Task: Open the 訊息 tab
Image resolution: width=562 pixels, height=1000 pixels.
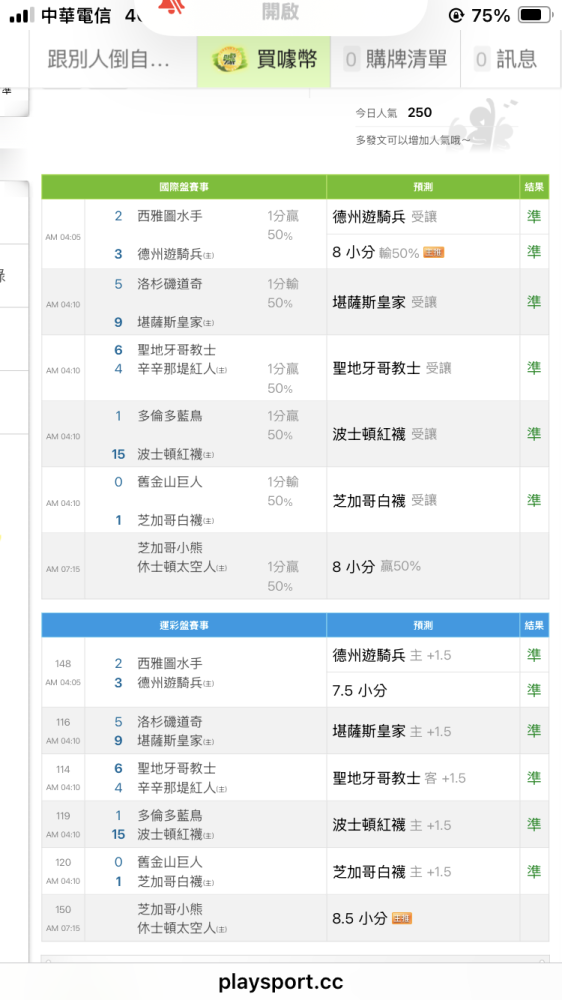Action: [x=507, y=59]
